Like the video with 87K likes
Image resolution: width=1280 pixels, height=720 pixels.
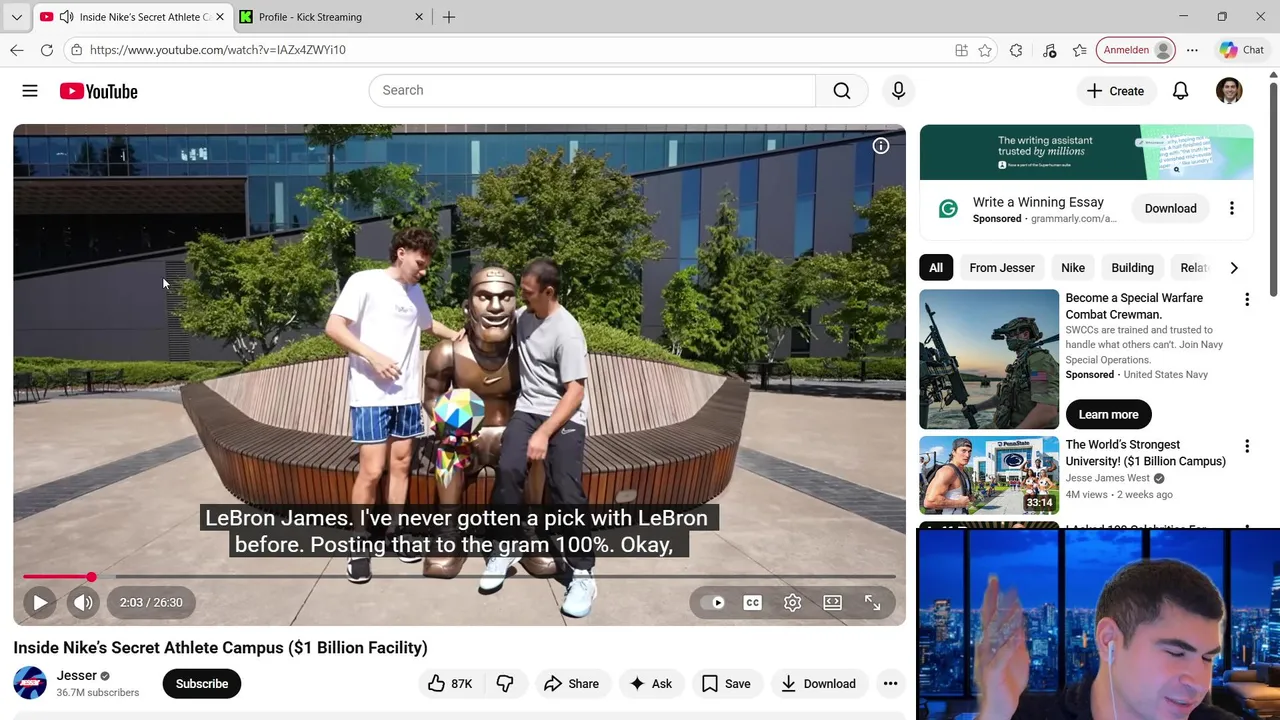pos(450,684)
